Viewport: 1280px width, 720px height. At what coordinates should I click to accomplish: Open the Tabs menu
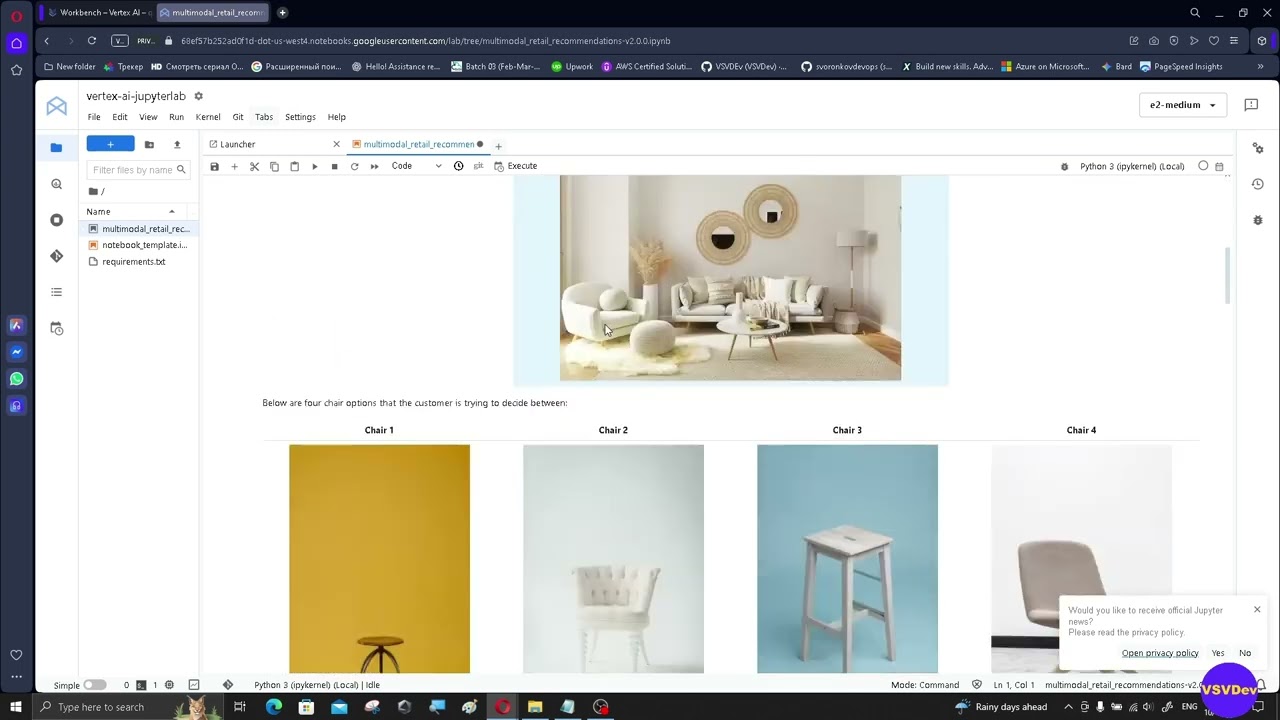point(264,117)
